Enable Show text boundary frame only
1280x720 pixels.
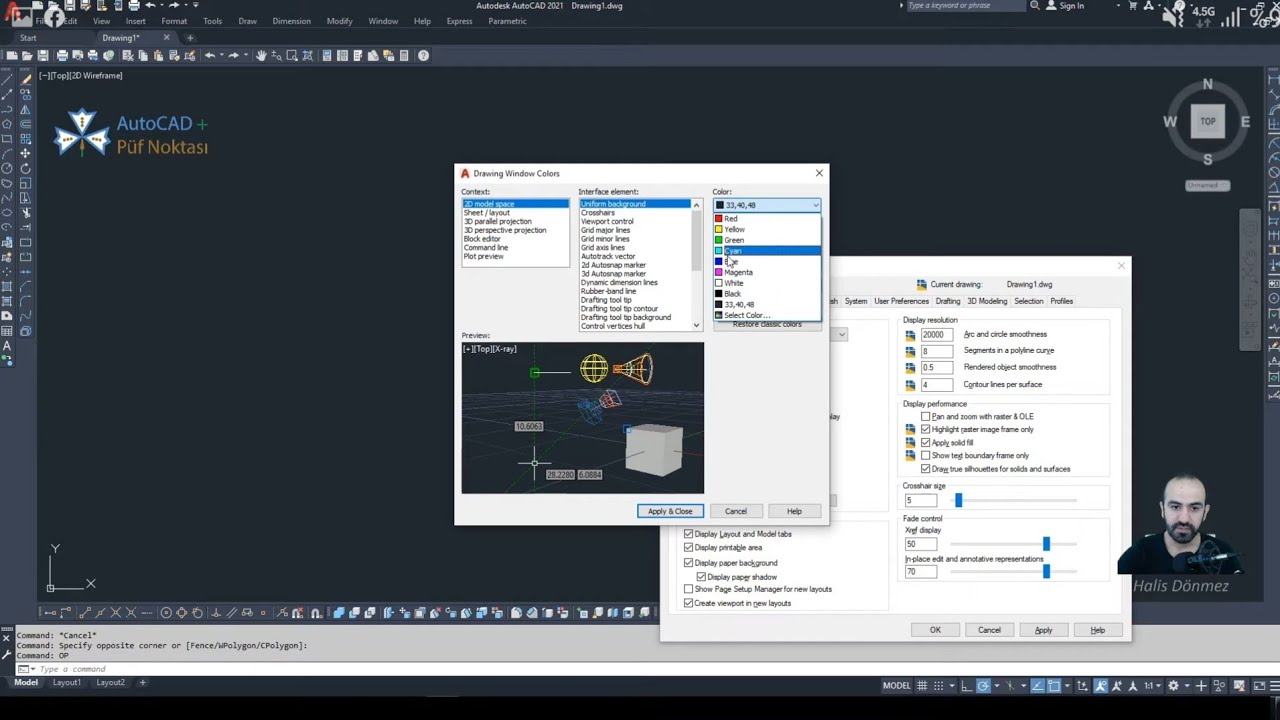(x=925, y=455)
